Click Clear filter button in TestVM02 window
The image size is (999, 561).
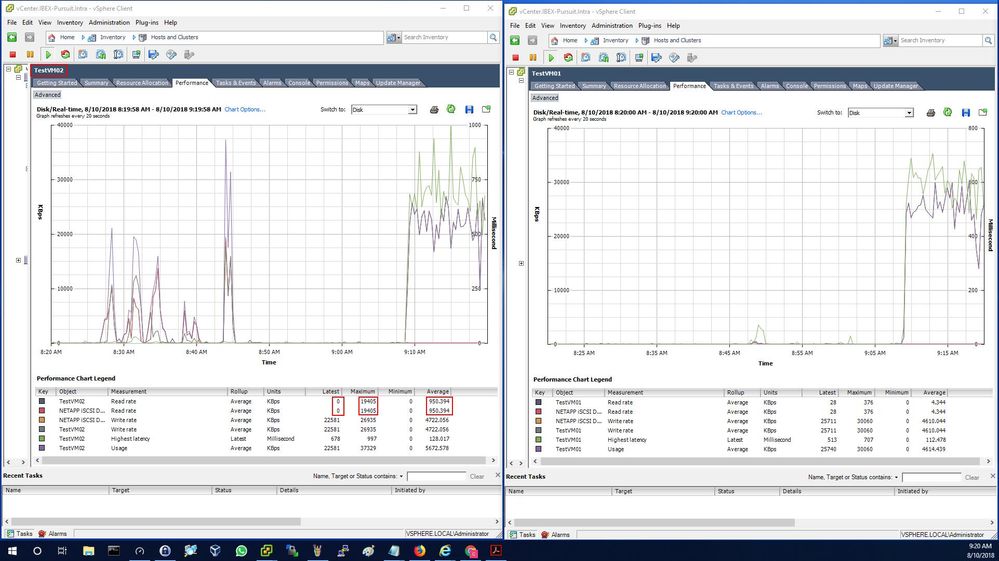477,476
